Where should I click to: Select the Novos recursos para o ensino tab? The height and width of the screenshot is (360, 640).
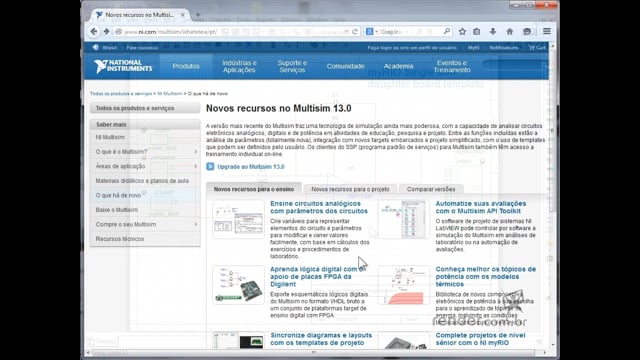pos(254,189)
